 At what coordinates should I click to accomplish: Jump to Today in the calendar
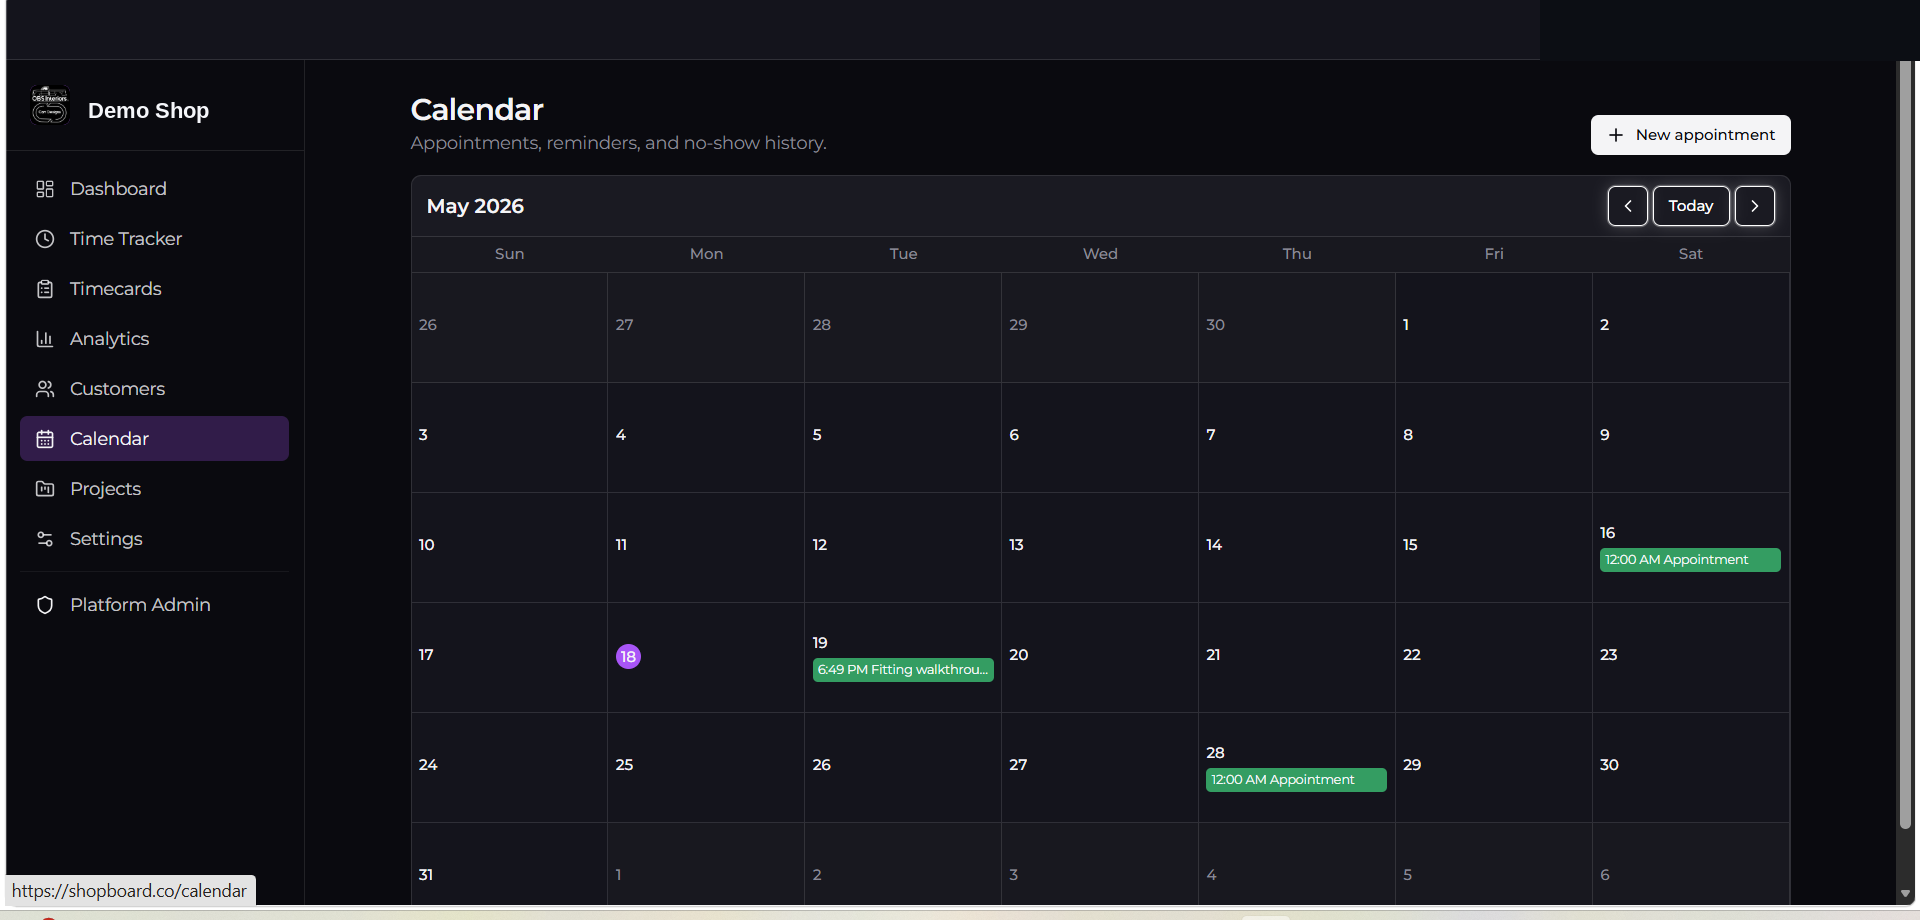point(1691,206)
